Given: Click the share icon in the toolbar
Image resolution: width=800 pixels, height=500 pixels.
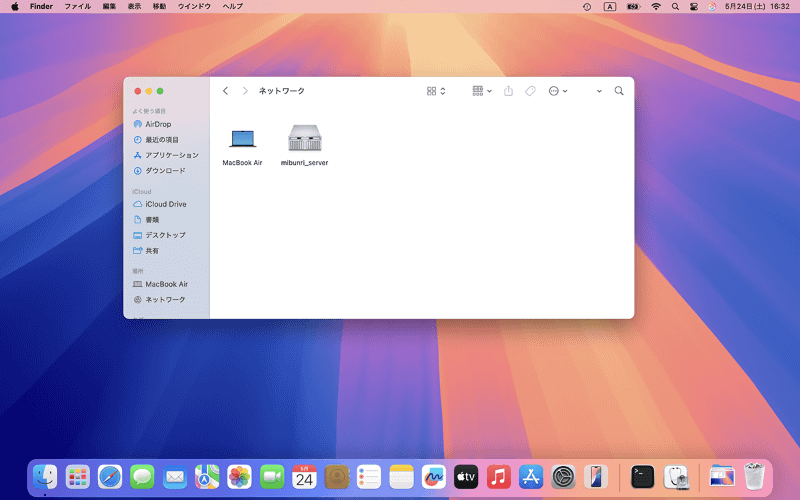Looking at the screenshot, I should coord(508,91).
